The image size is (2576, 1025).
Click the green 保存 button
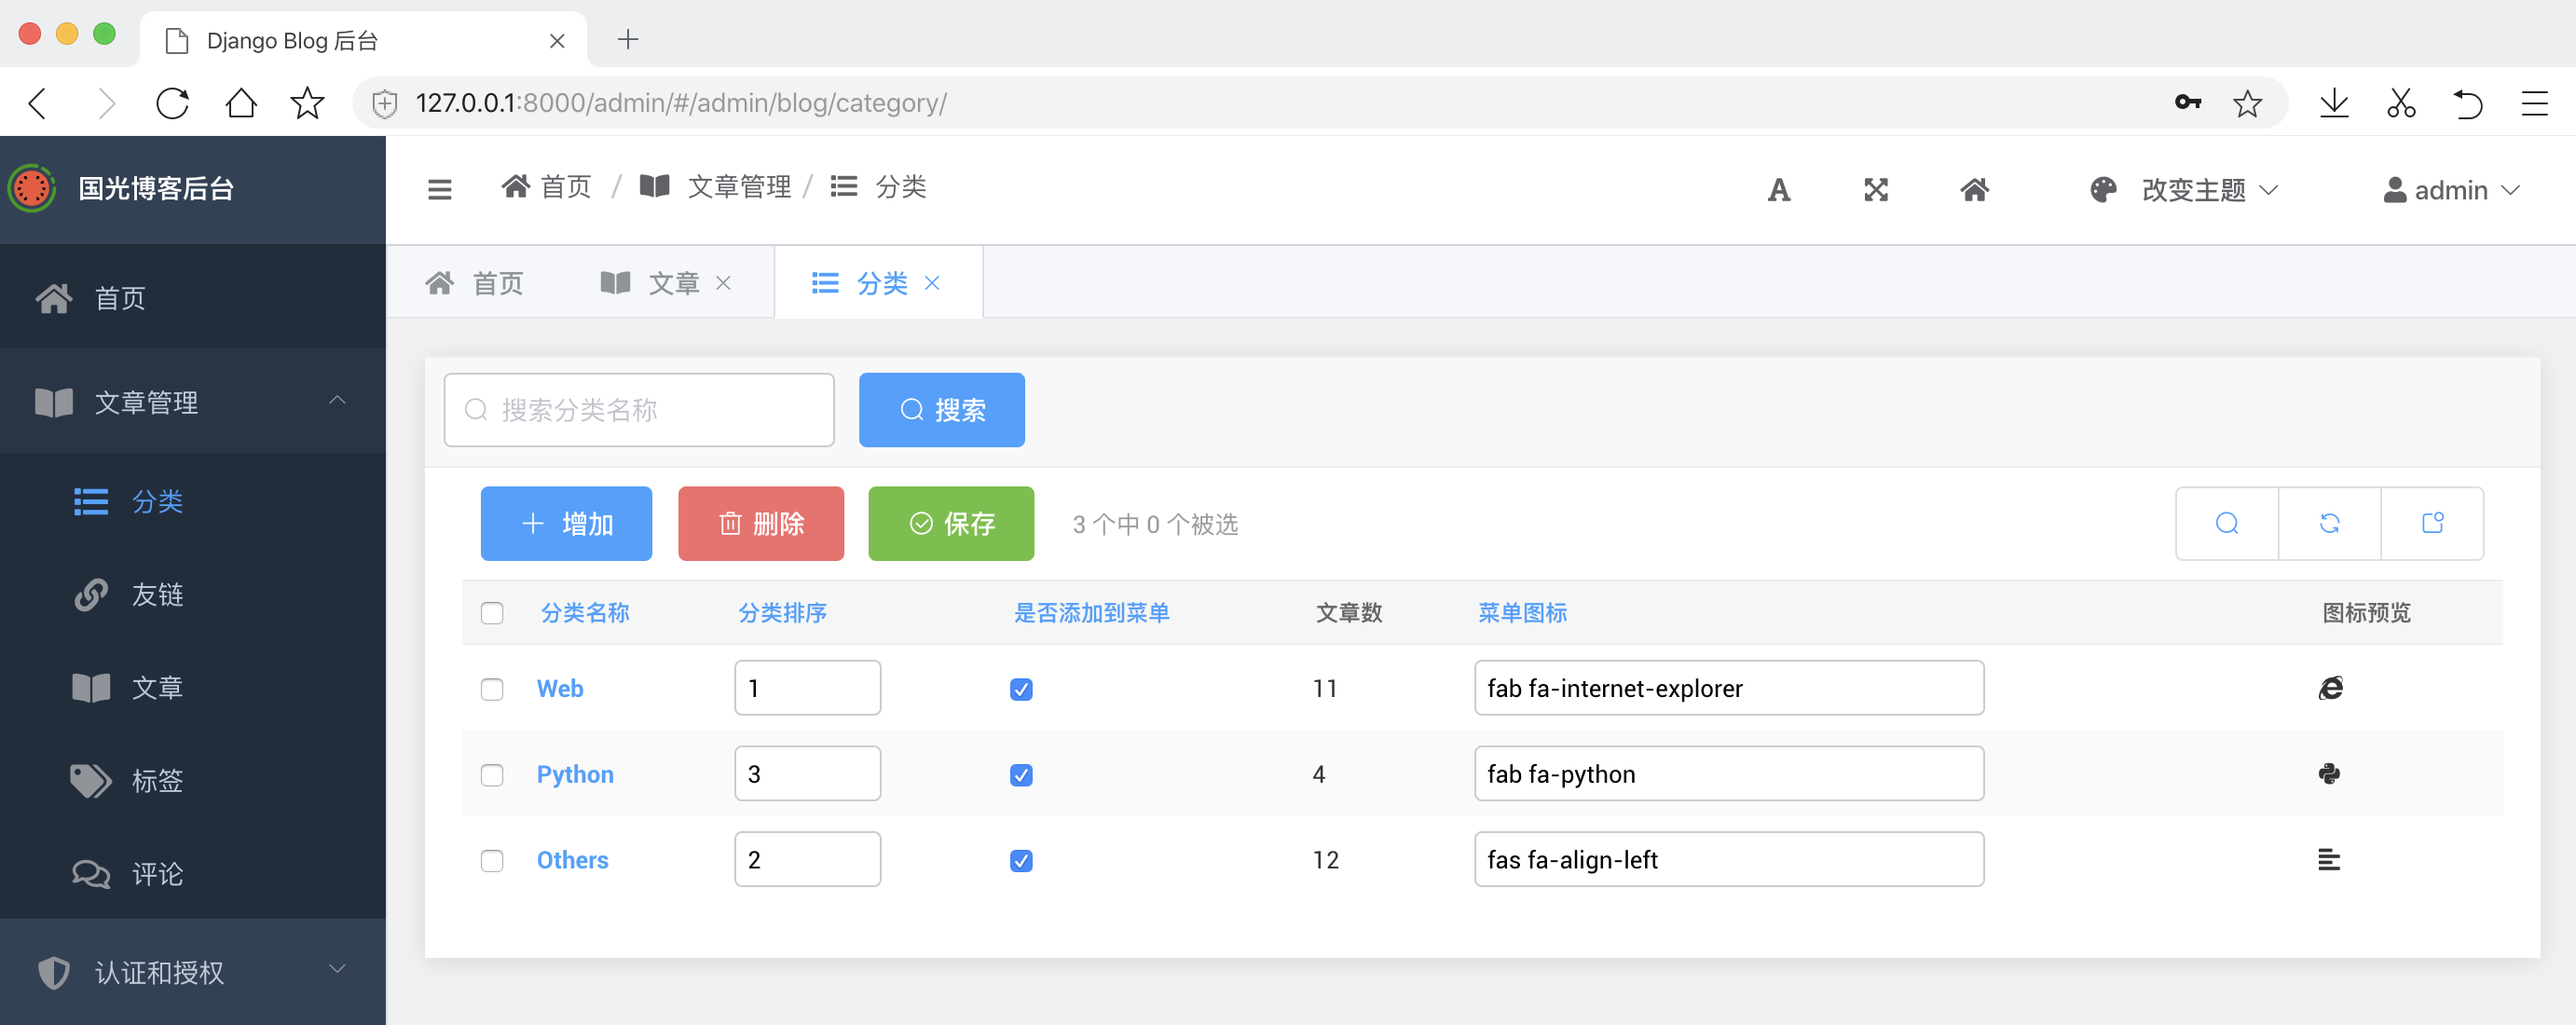tap(950, 524)
